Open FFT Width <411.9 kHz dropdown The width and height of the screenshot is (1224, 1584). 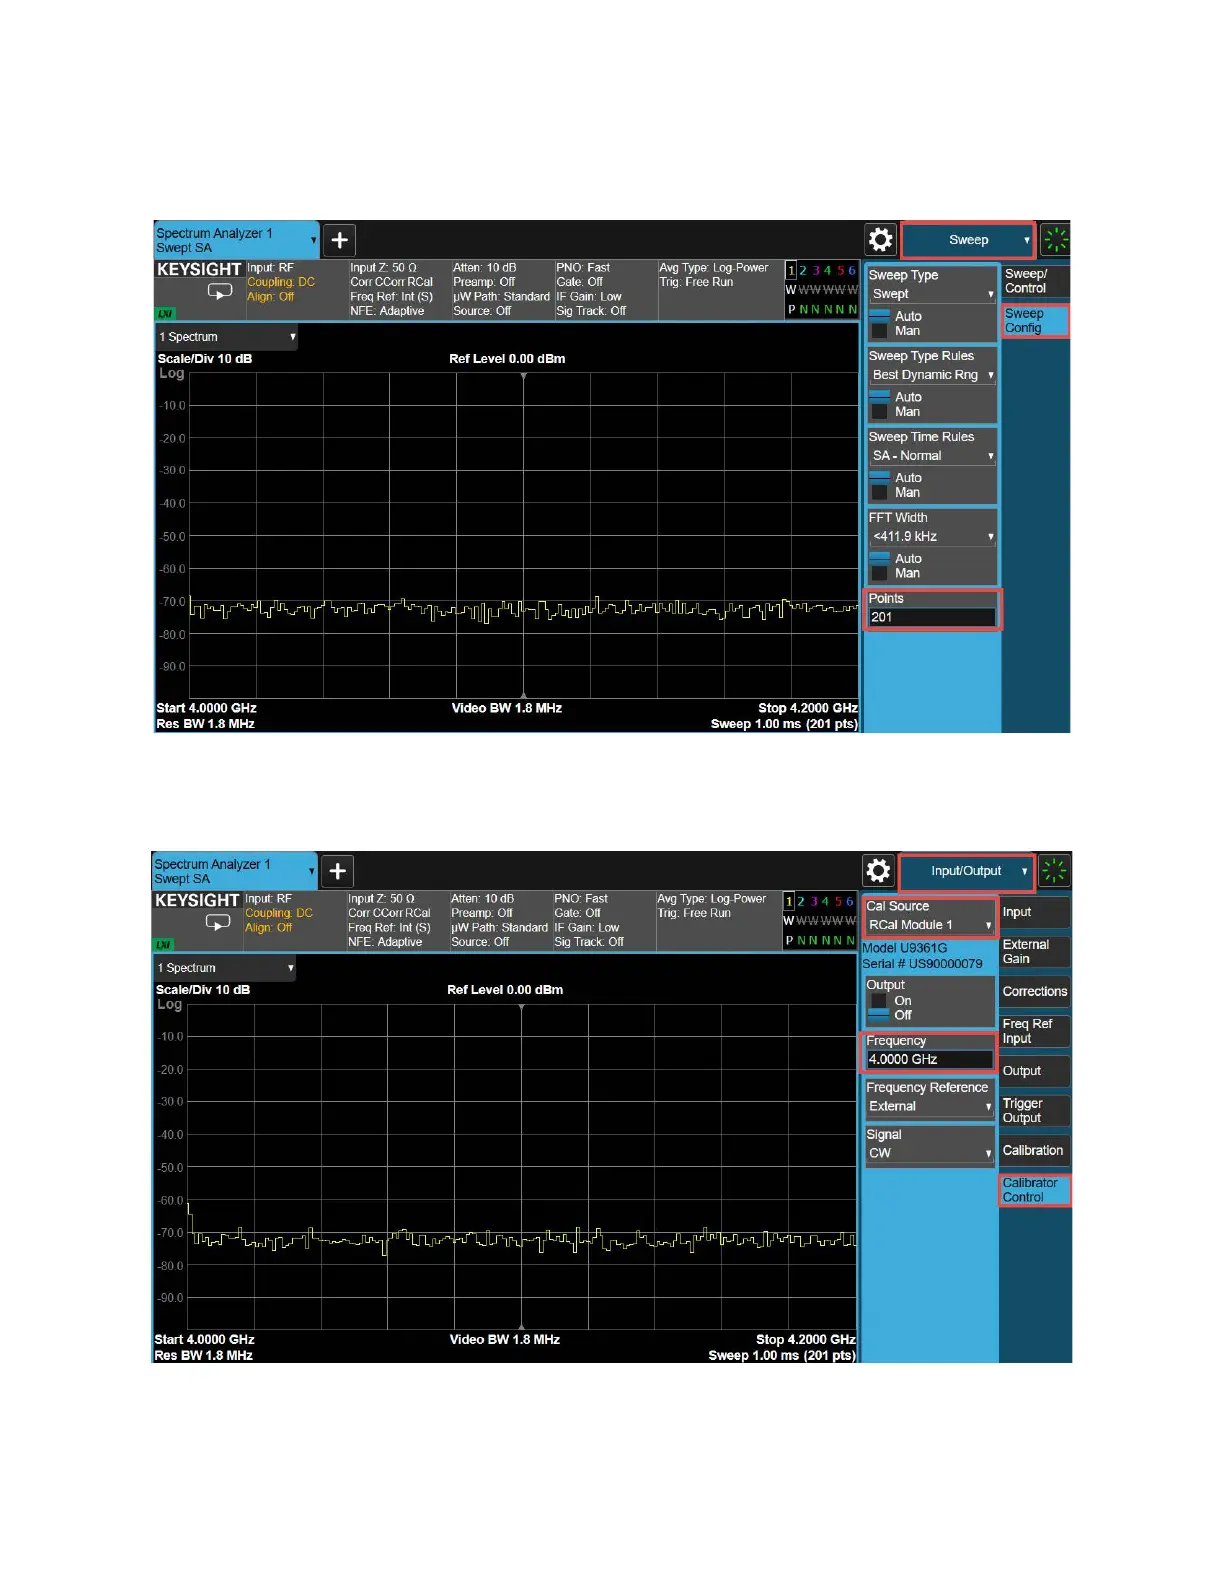tap(932, 537)
